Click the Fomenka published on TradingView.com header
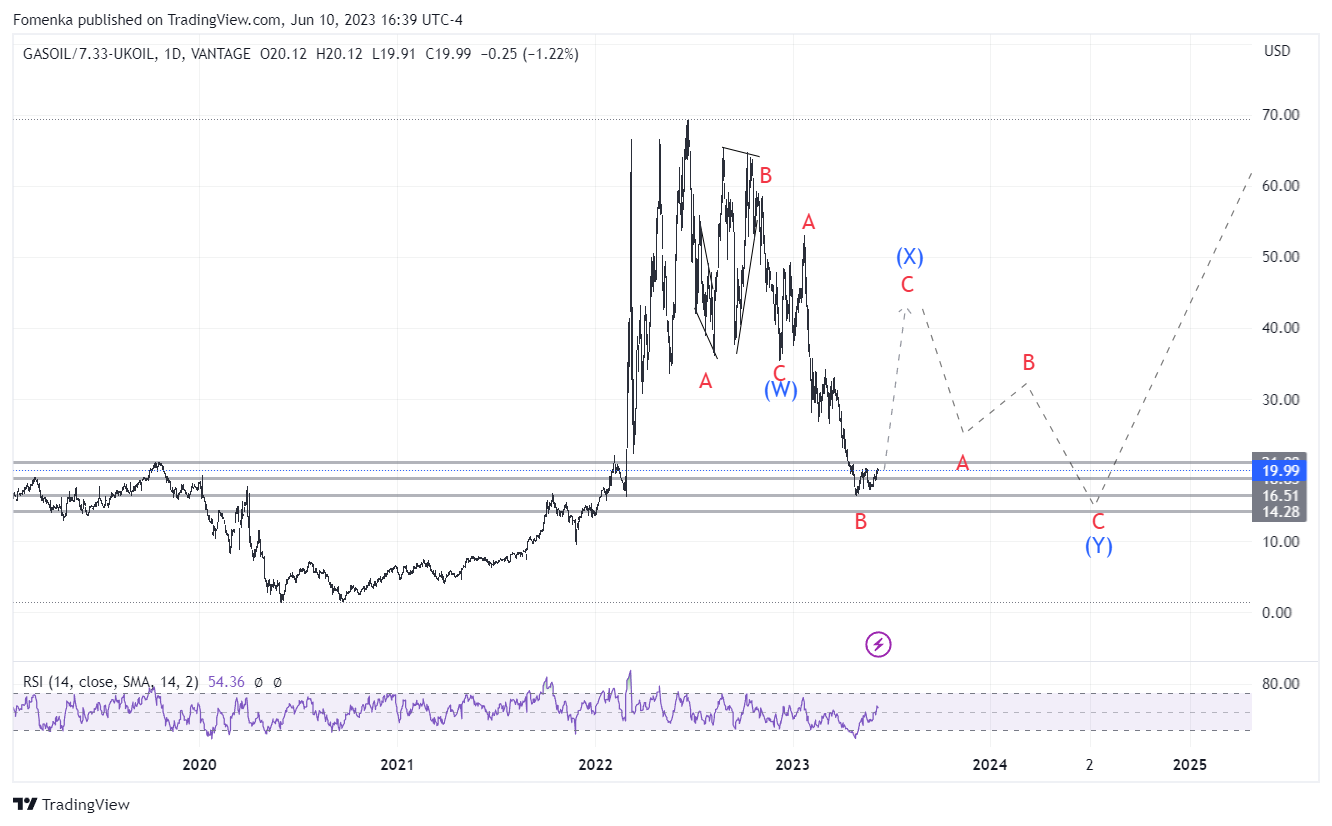Screen dimensions: 1332x826 tap(238, 20)
